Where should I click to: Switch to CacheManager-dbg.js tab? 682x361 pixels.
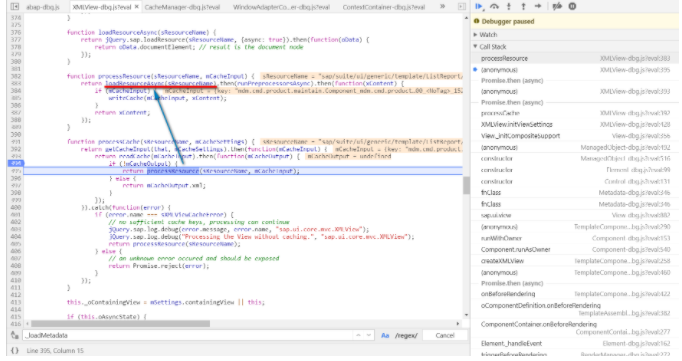point(182,7)
